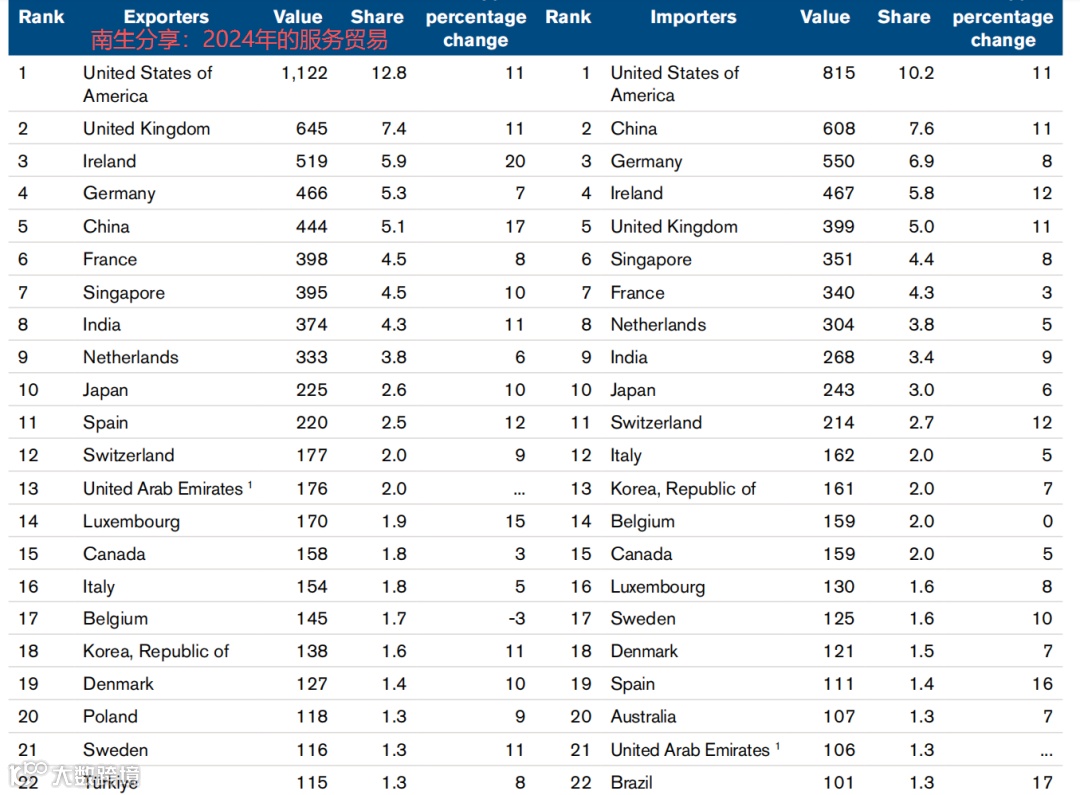Click importer Switzerland value 214
This screenshot has height=795, width=1080.
coord(838,422)
